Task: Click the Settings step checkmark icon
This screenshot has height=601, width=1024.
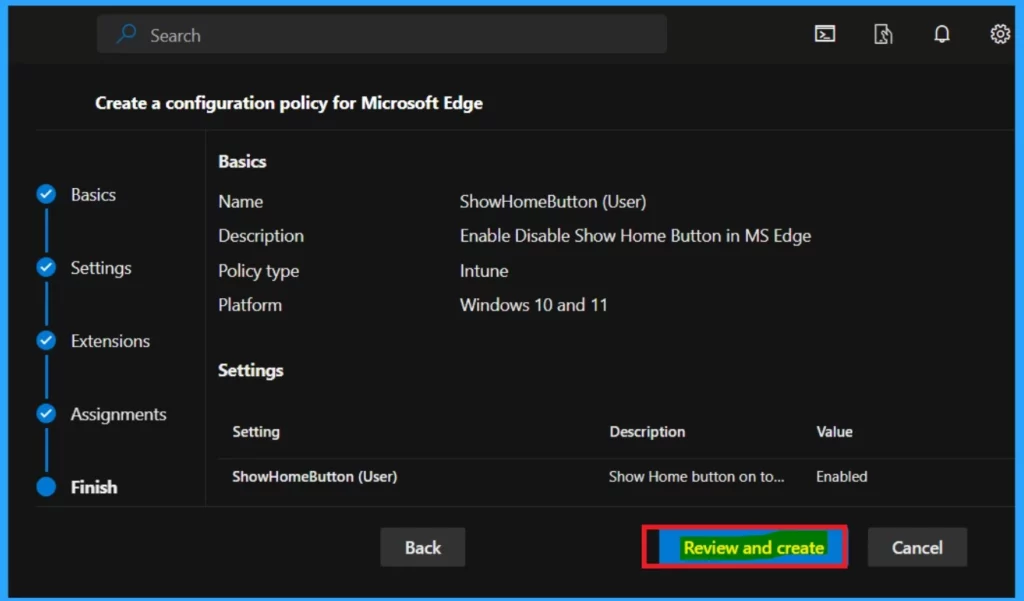Action: pyautogui.click(x=46, y=267)
